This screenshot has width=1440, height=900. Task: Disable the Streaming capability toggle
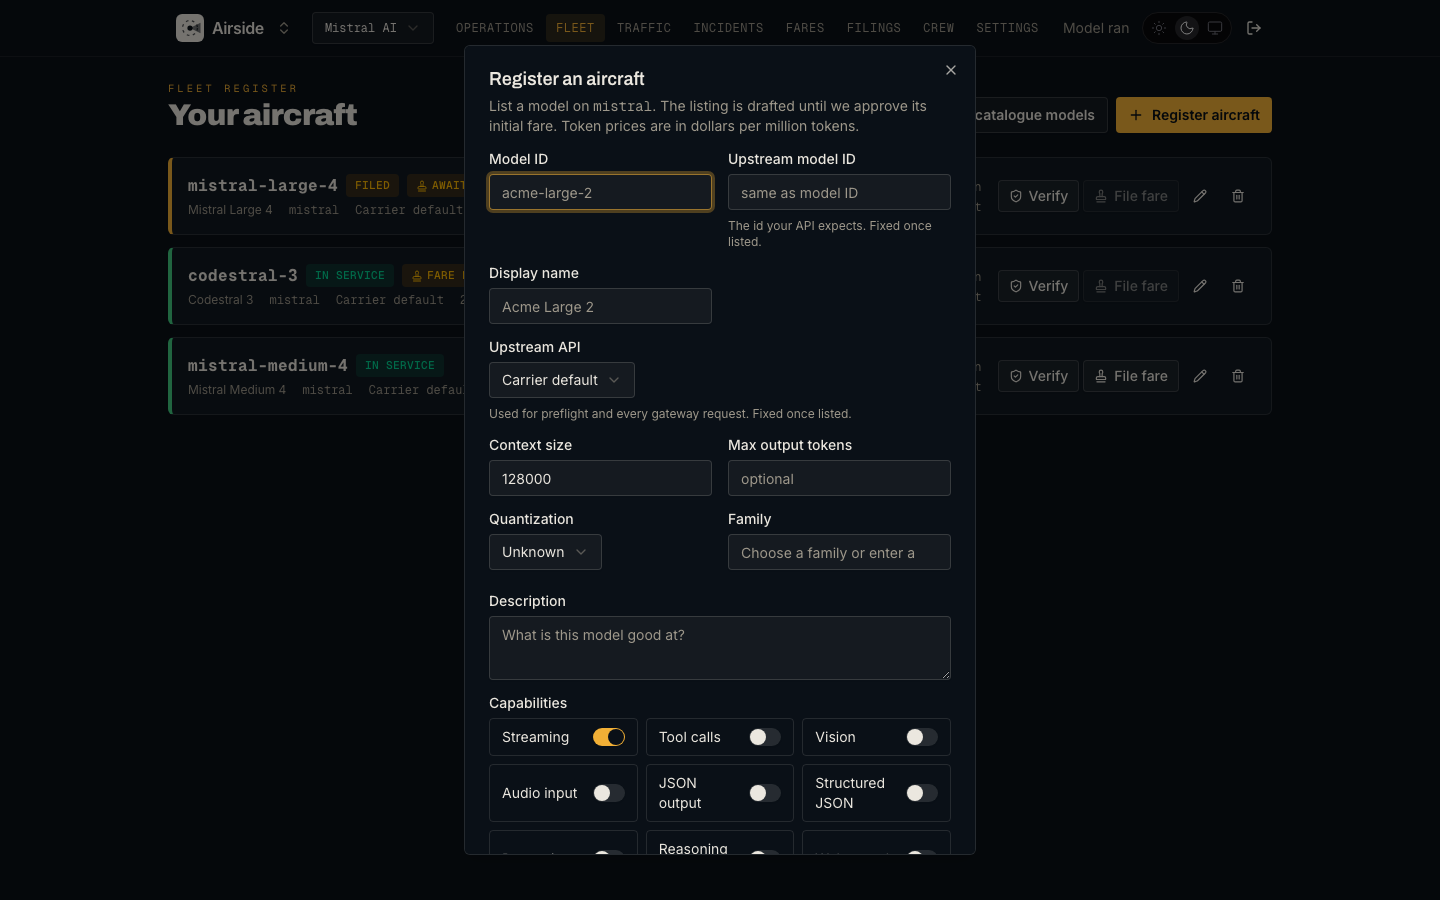coord(609,737)
